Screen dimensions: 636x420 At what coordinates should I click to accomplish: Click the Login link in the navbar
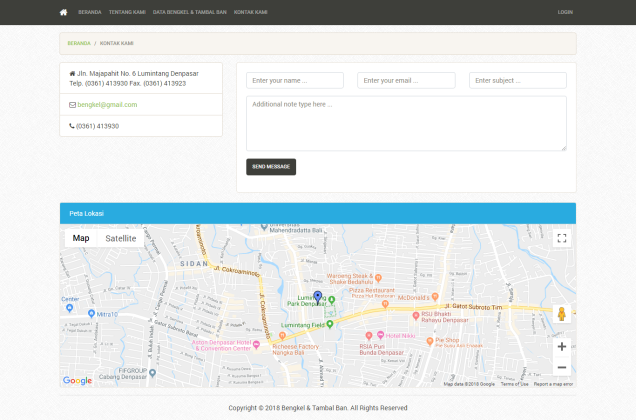pos(565,12)
